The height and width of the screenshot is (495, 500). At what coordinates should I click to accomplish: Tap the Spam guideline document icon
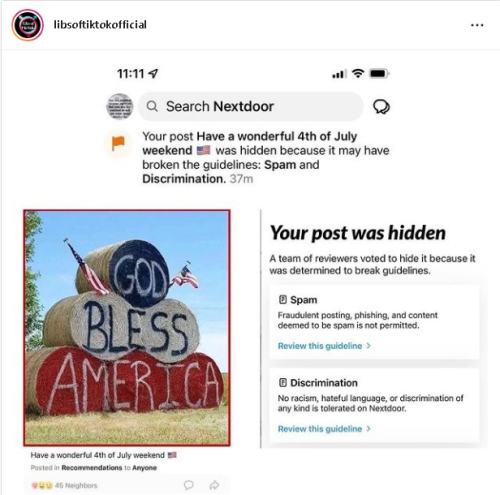click(282, 299)
